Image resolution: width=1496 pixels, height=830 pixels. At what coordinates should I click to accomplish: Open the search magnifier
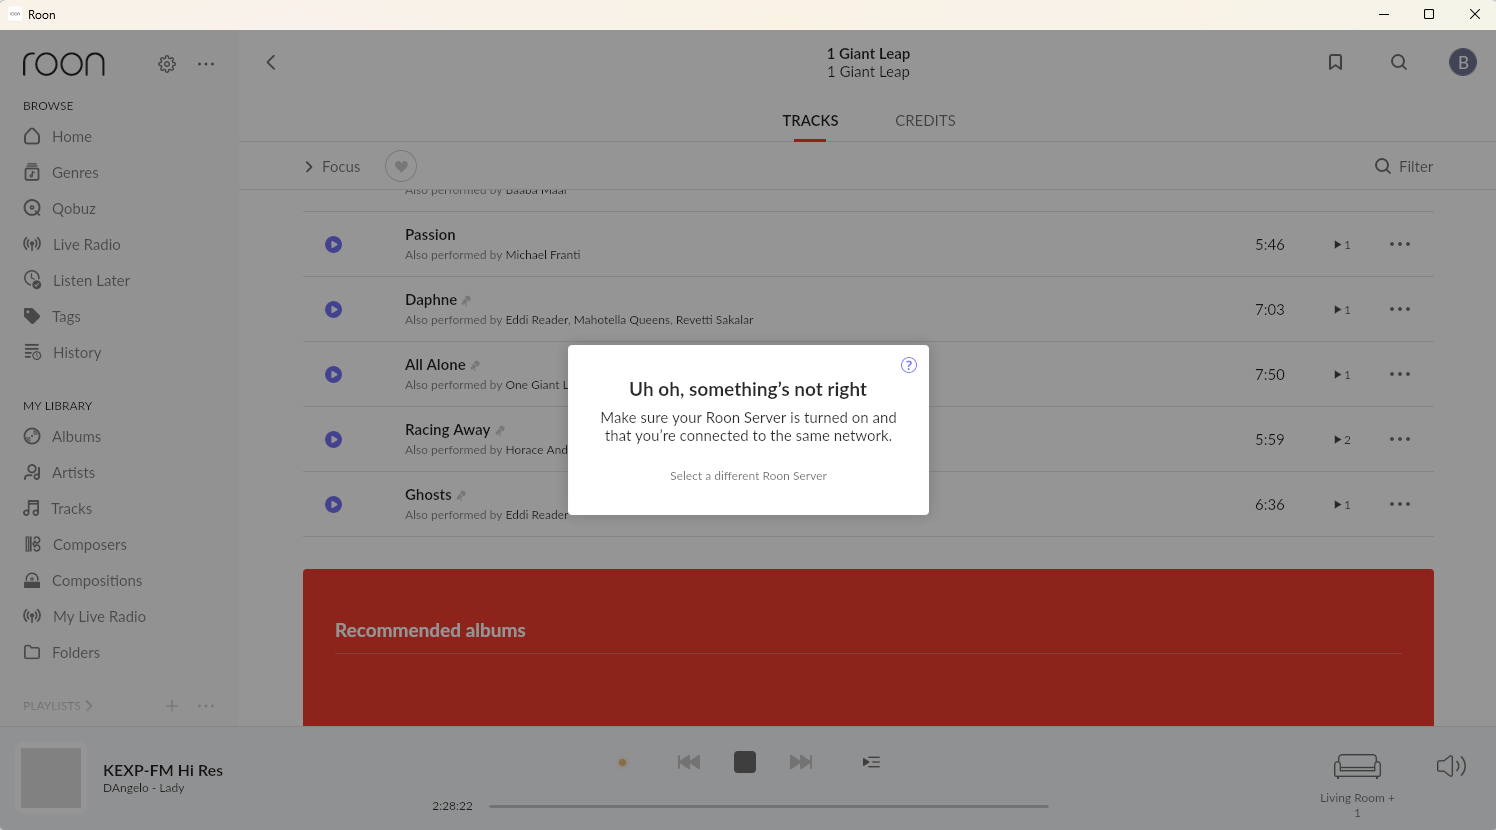point(1399,62)
